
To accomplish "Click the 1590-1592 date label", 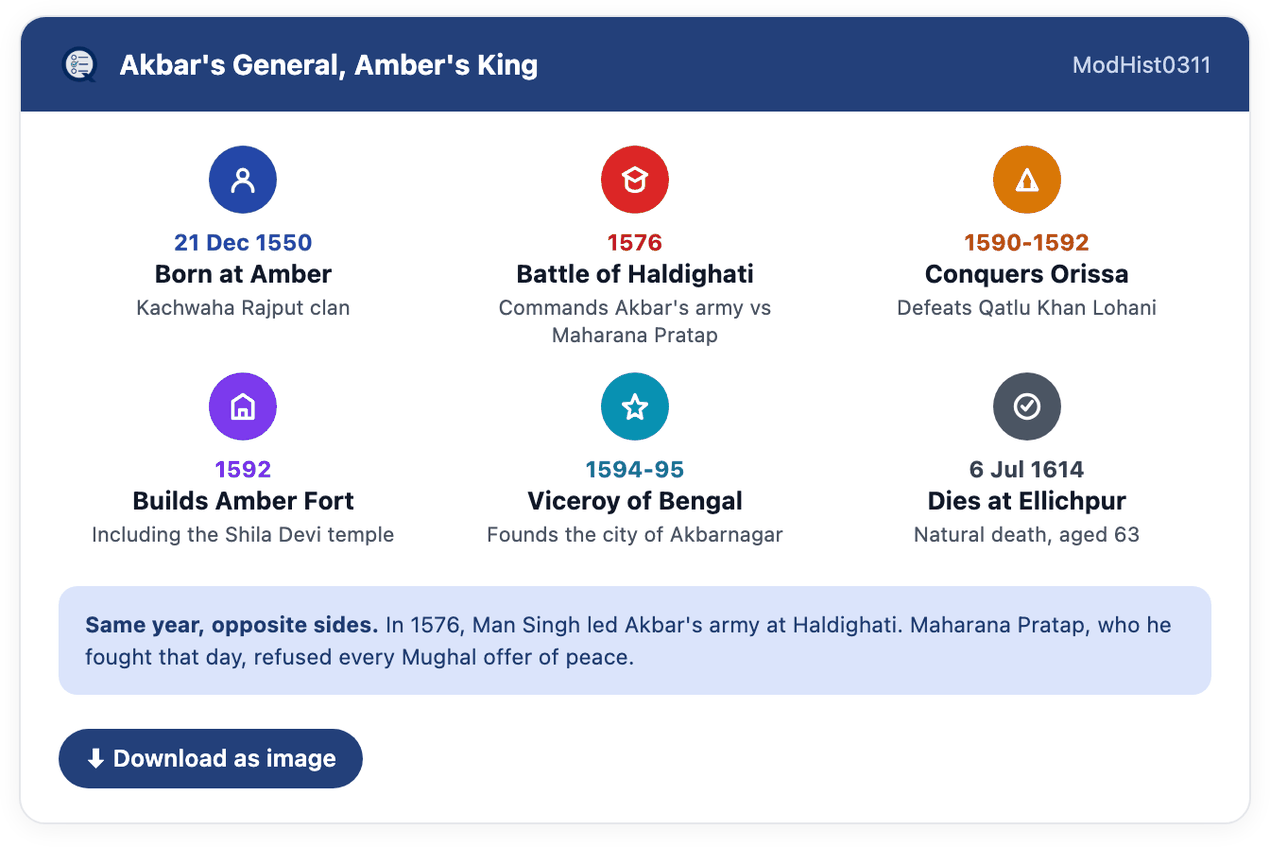I will 1027,243.
